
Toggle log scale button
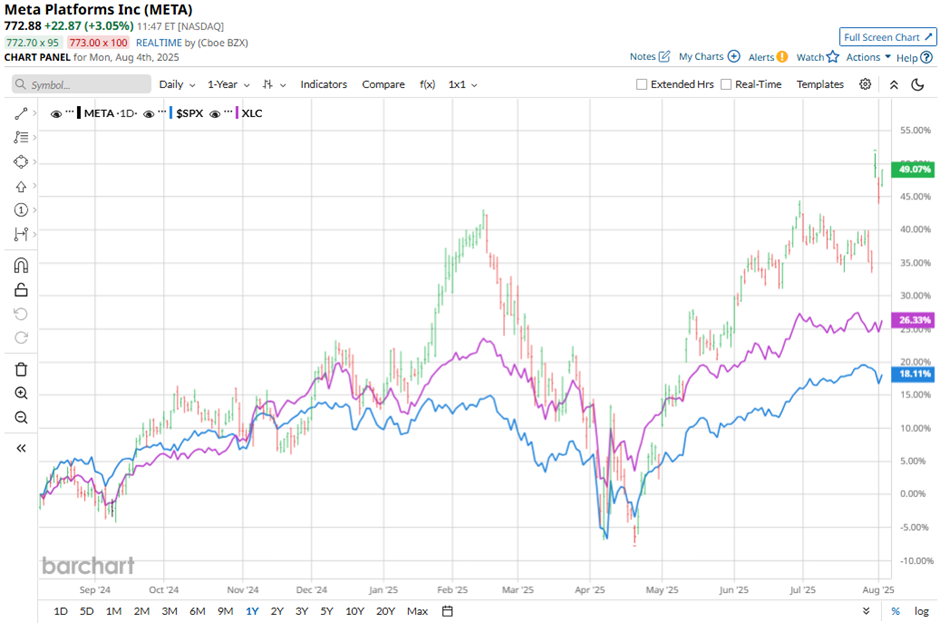[x=921, y=611]
